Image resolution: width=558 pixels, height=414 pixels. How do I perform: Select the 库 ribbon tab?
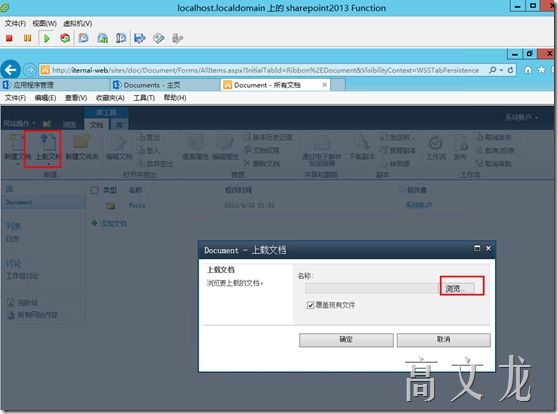(119, 125)
